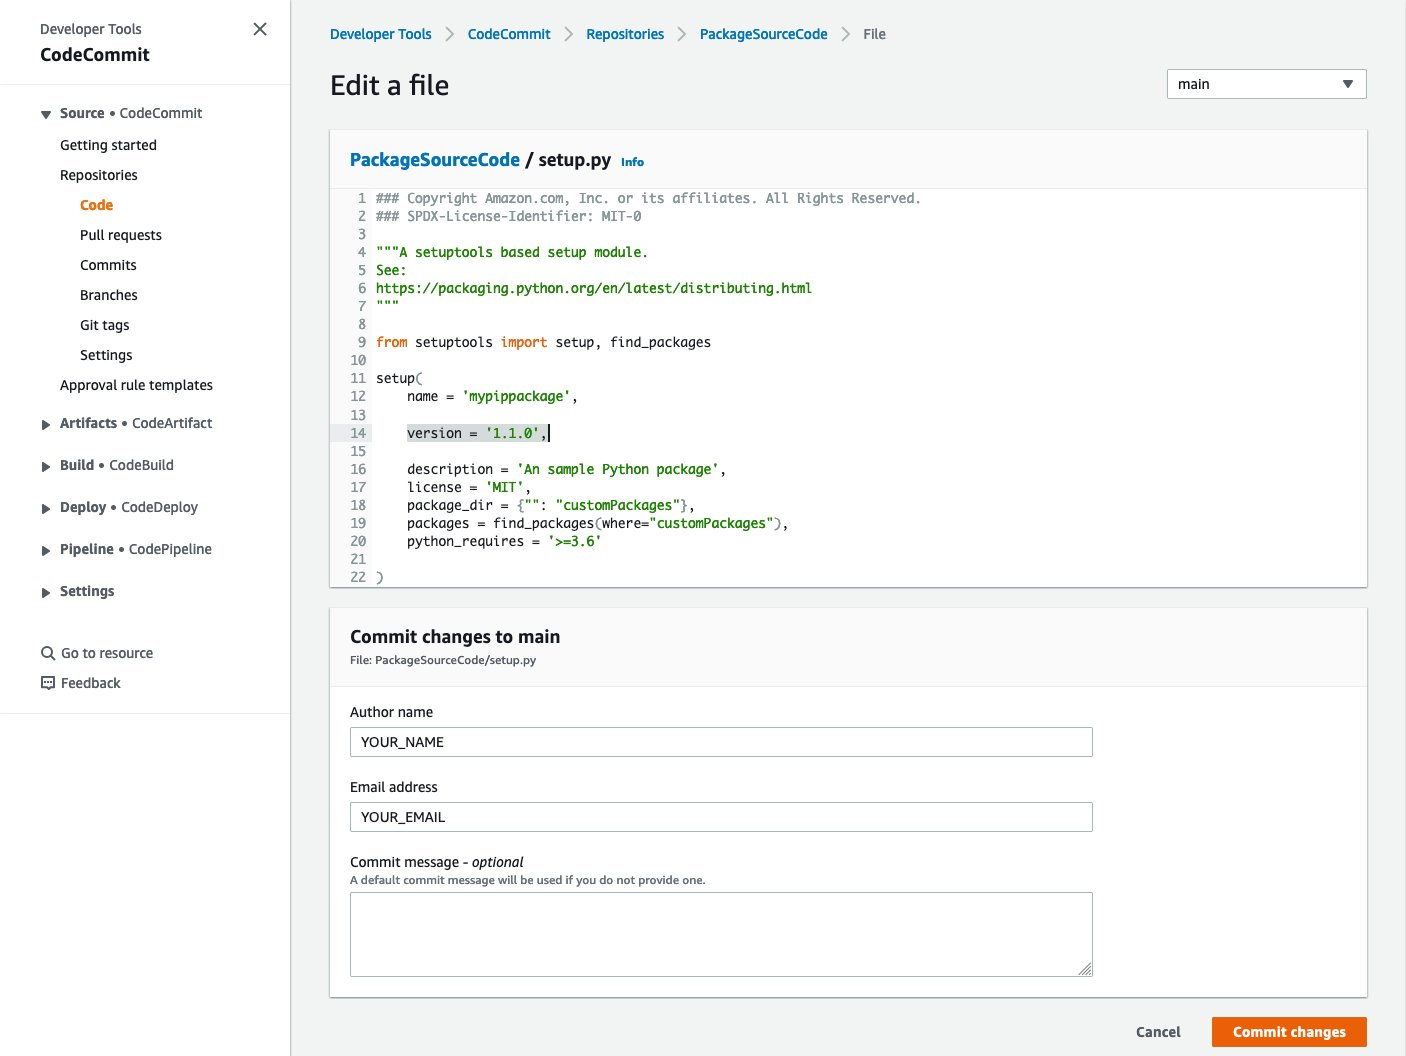Viewport: 1406px width, 1056px height.
Task: Open the PackageSourceCode breadcrumb link
Action: coord(763,33)
